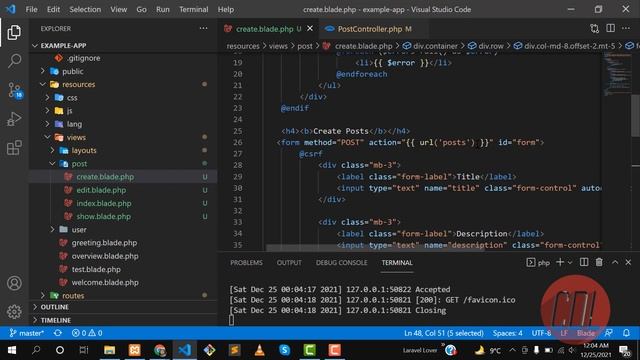Screen dimensions: 640x360
Task: Open the View menu
Action: [x=118, y=9]
